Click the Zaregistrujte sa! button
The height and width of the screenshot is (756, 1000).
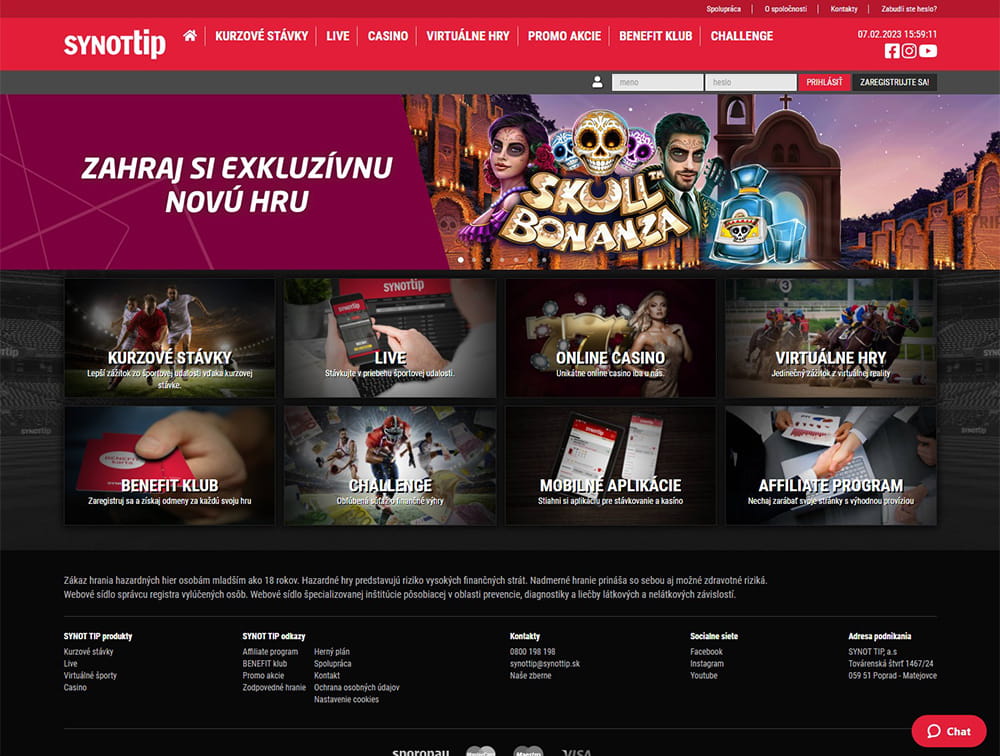pos(894,82)
